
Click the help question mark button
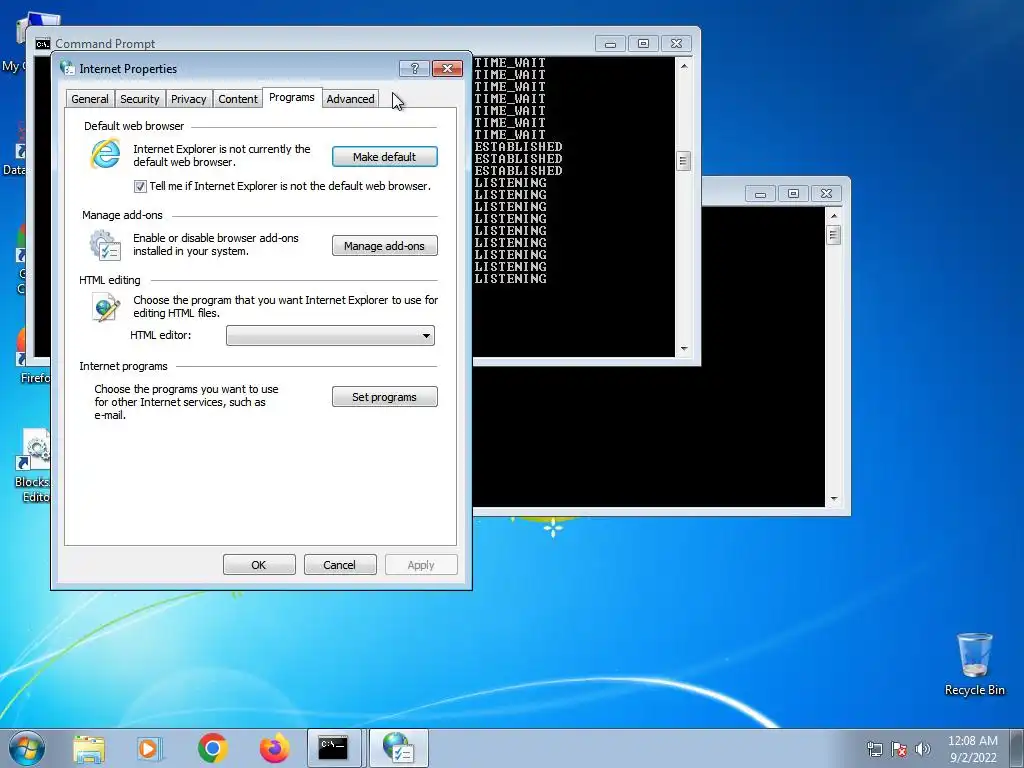[x=414, y=69]
